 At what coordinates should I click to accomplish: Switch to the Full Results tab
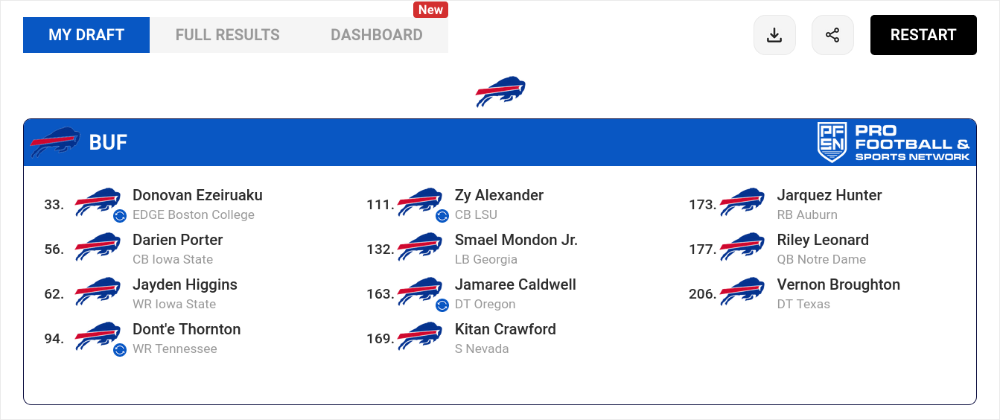point(228,35)
